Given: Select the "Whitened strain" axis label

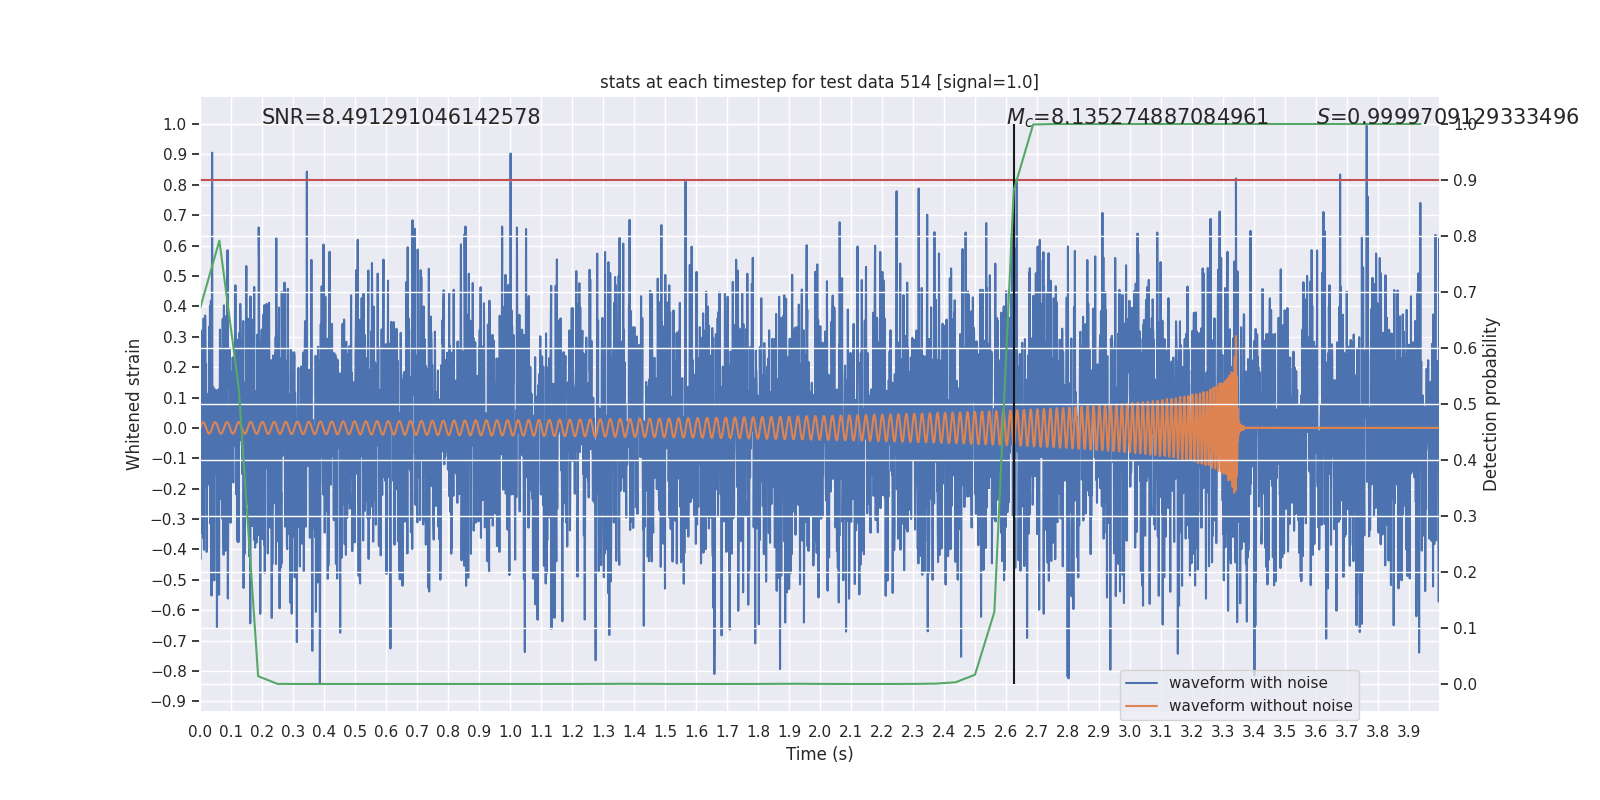Looking at the screenshot, I should click(134, 404).
